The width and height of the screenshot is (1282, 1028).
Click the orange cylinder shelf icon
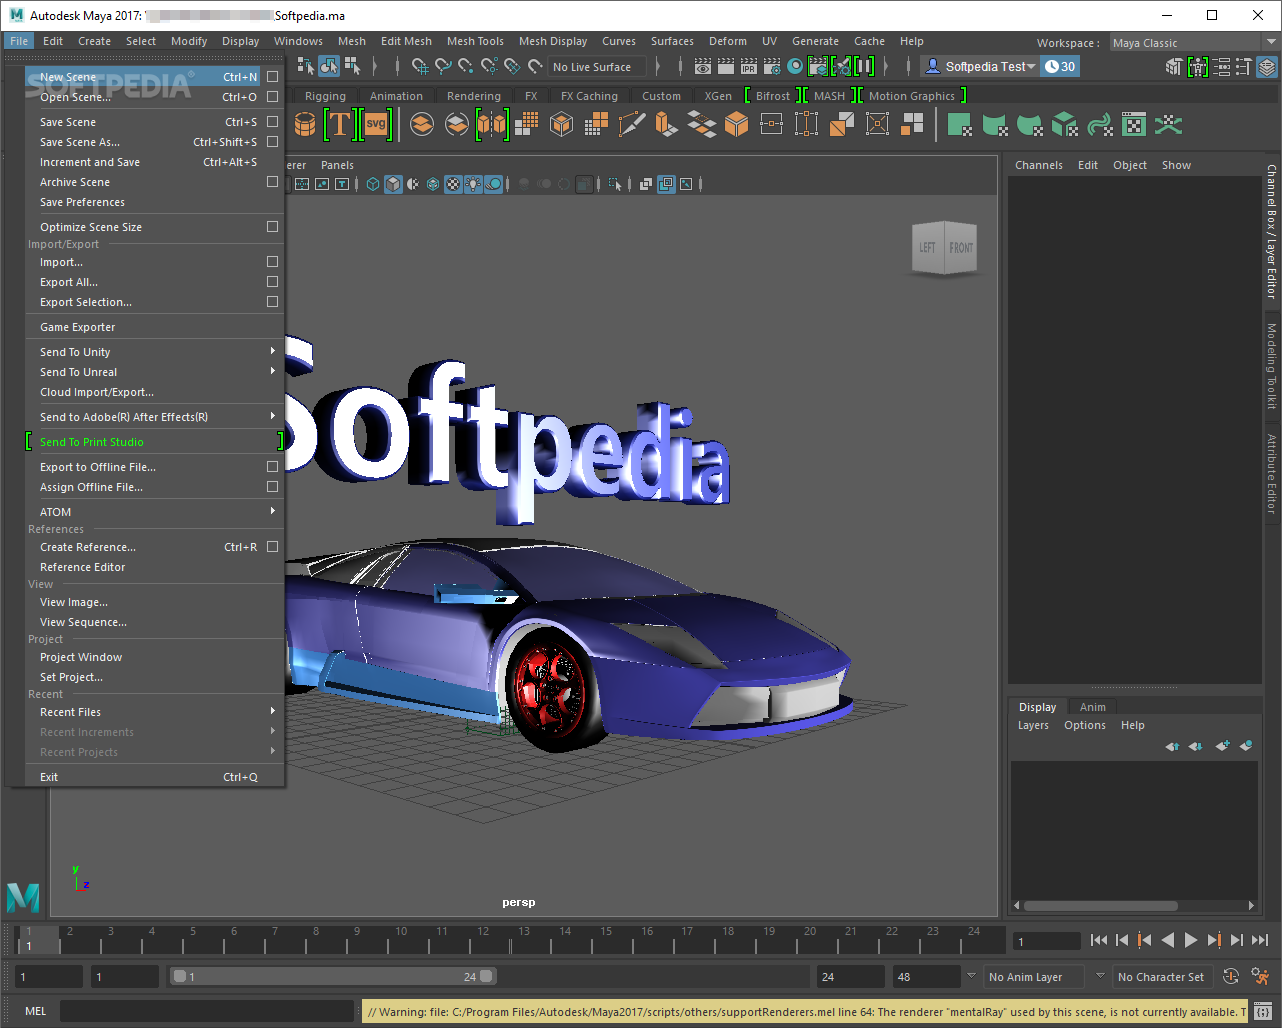[x=306, y=124]
